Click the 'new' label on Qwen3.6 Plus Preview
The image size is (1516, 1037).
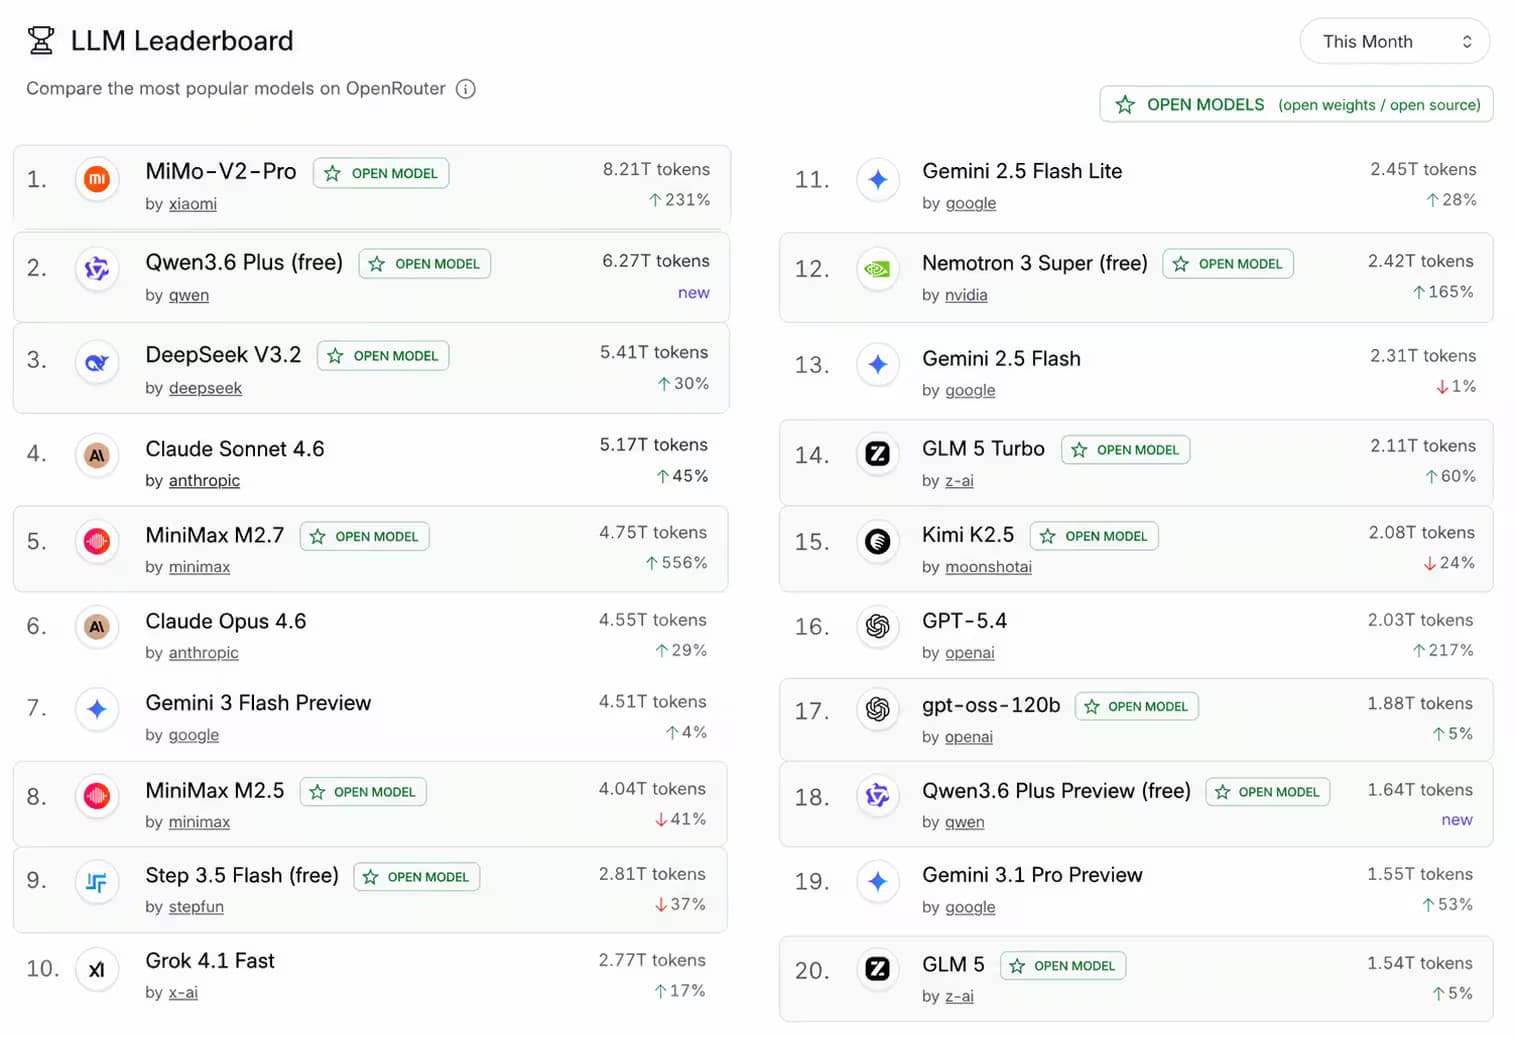(x=1457, y=820)
